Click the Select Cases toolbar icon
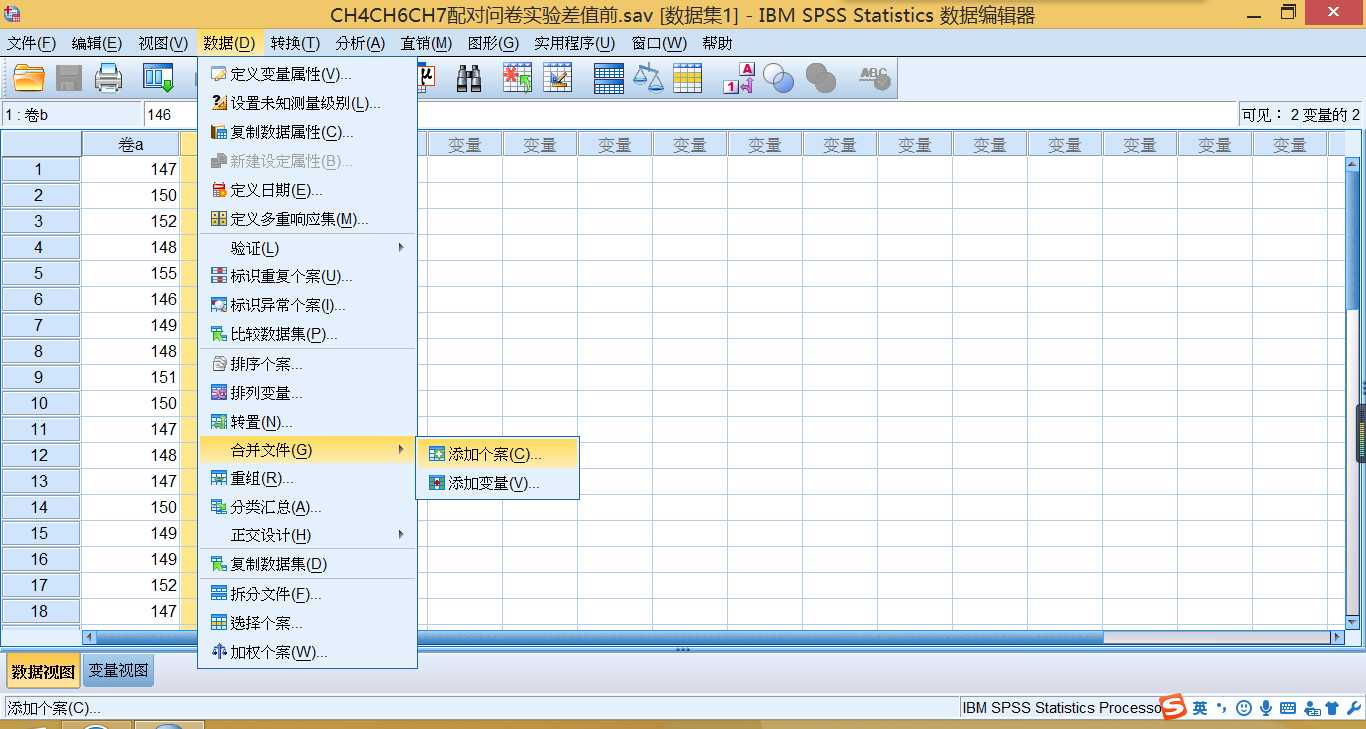The height and width of the screenshot is (729, 1366). coord(688,78)
